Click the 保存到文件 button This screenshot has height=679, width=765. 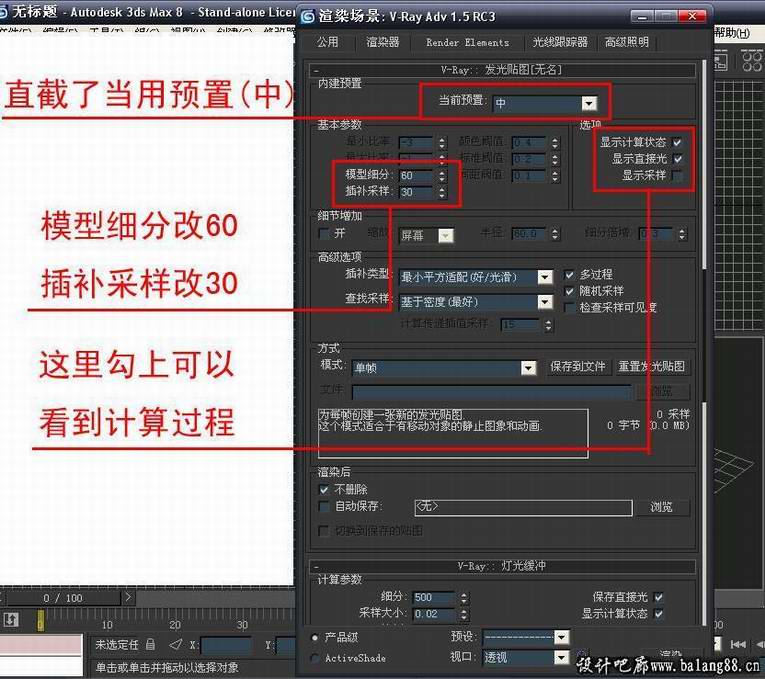point(578,366)
